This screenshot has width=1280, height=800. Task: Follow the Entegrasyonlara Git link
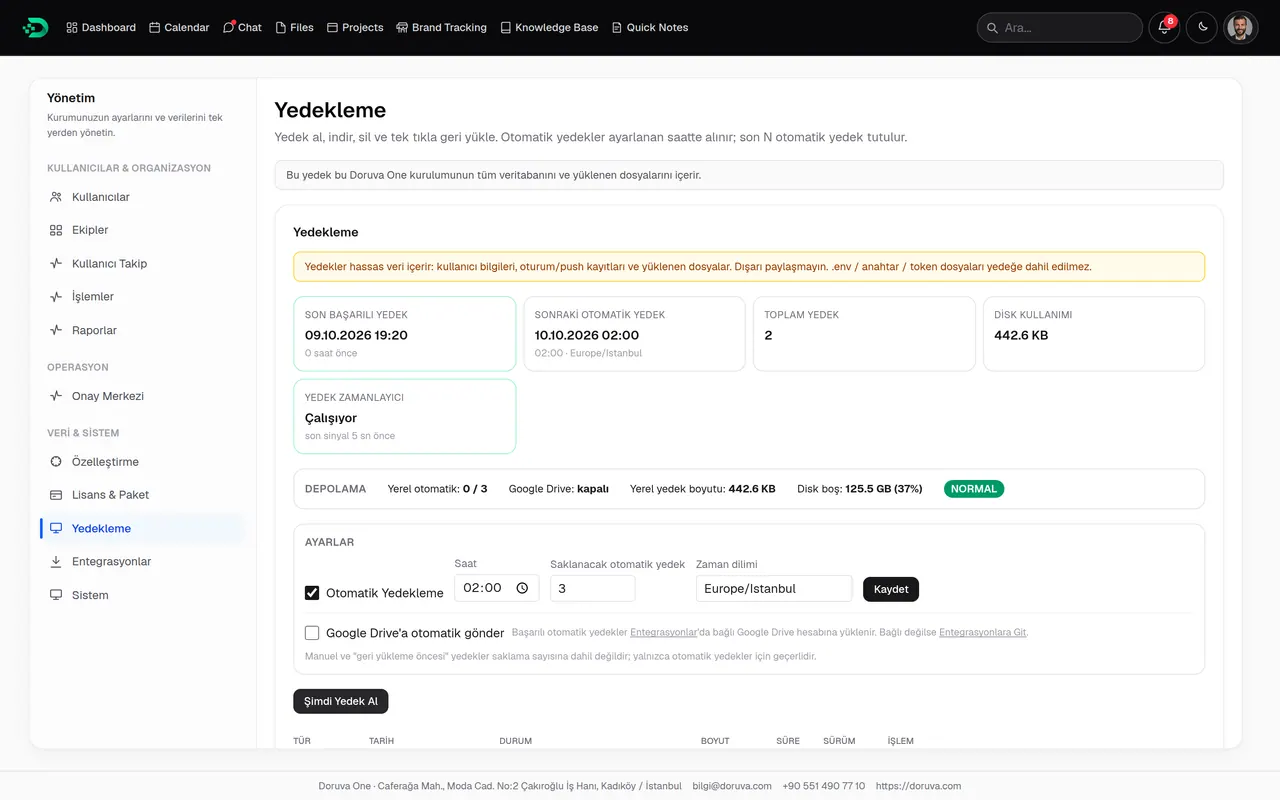click(x=983, y=633)
